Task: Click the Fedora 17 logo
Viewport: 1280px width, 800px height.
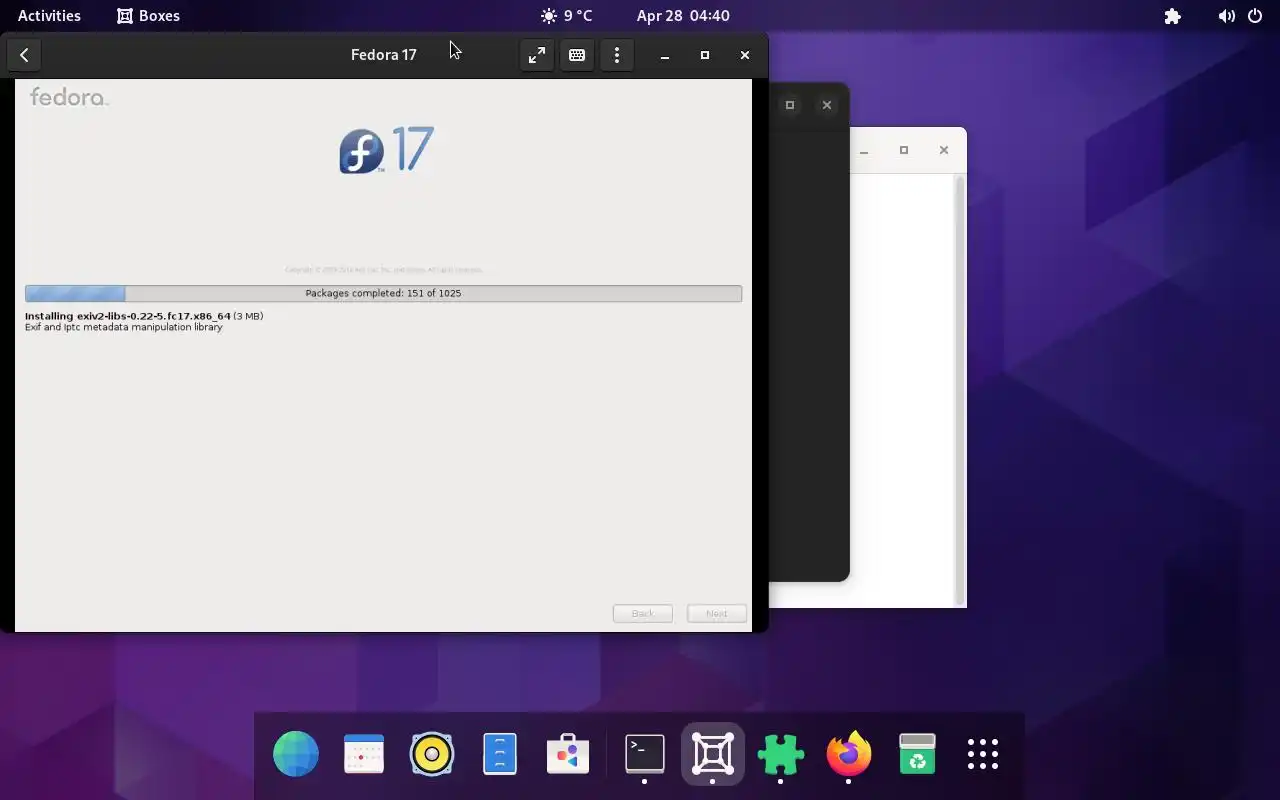Action: [386, 150]
